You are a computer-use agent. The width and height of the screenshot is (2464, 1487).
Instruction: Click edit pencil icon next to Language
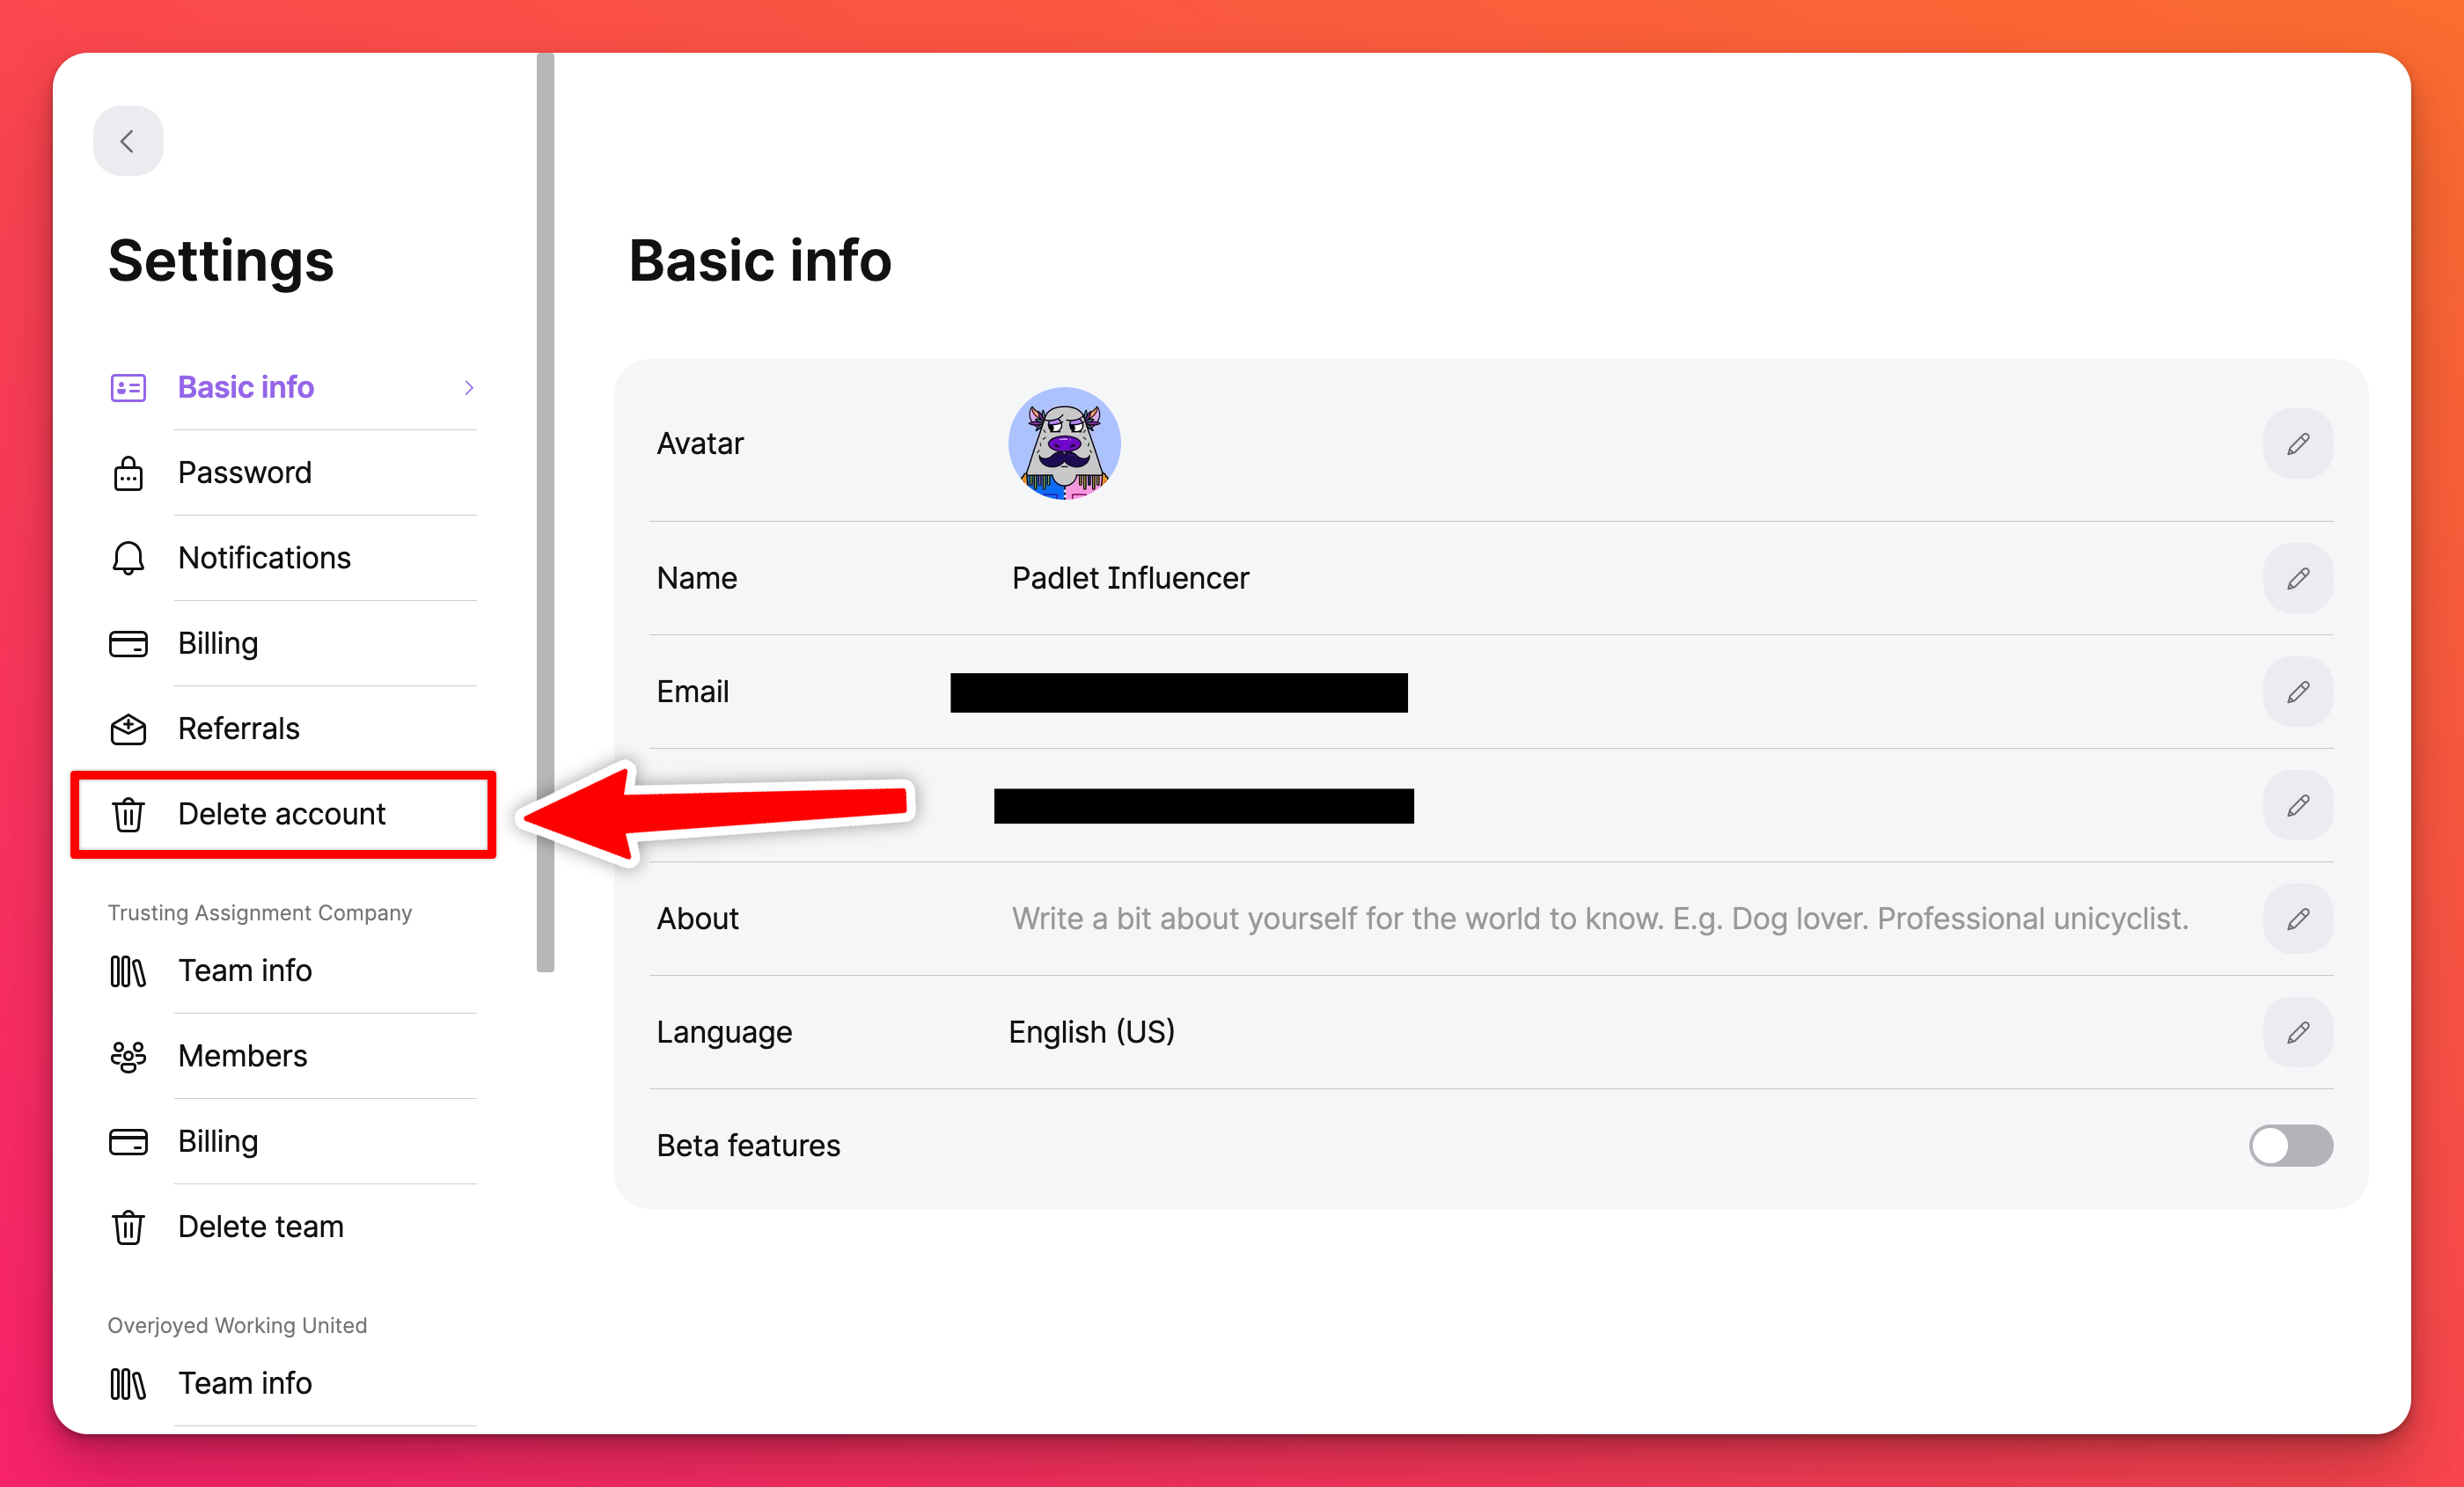point(2297,1033)
